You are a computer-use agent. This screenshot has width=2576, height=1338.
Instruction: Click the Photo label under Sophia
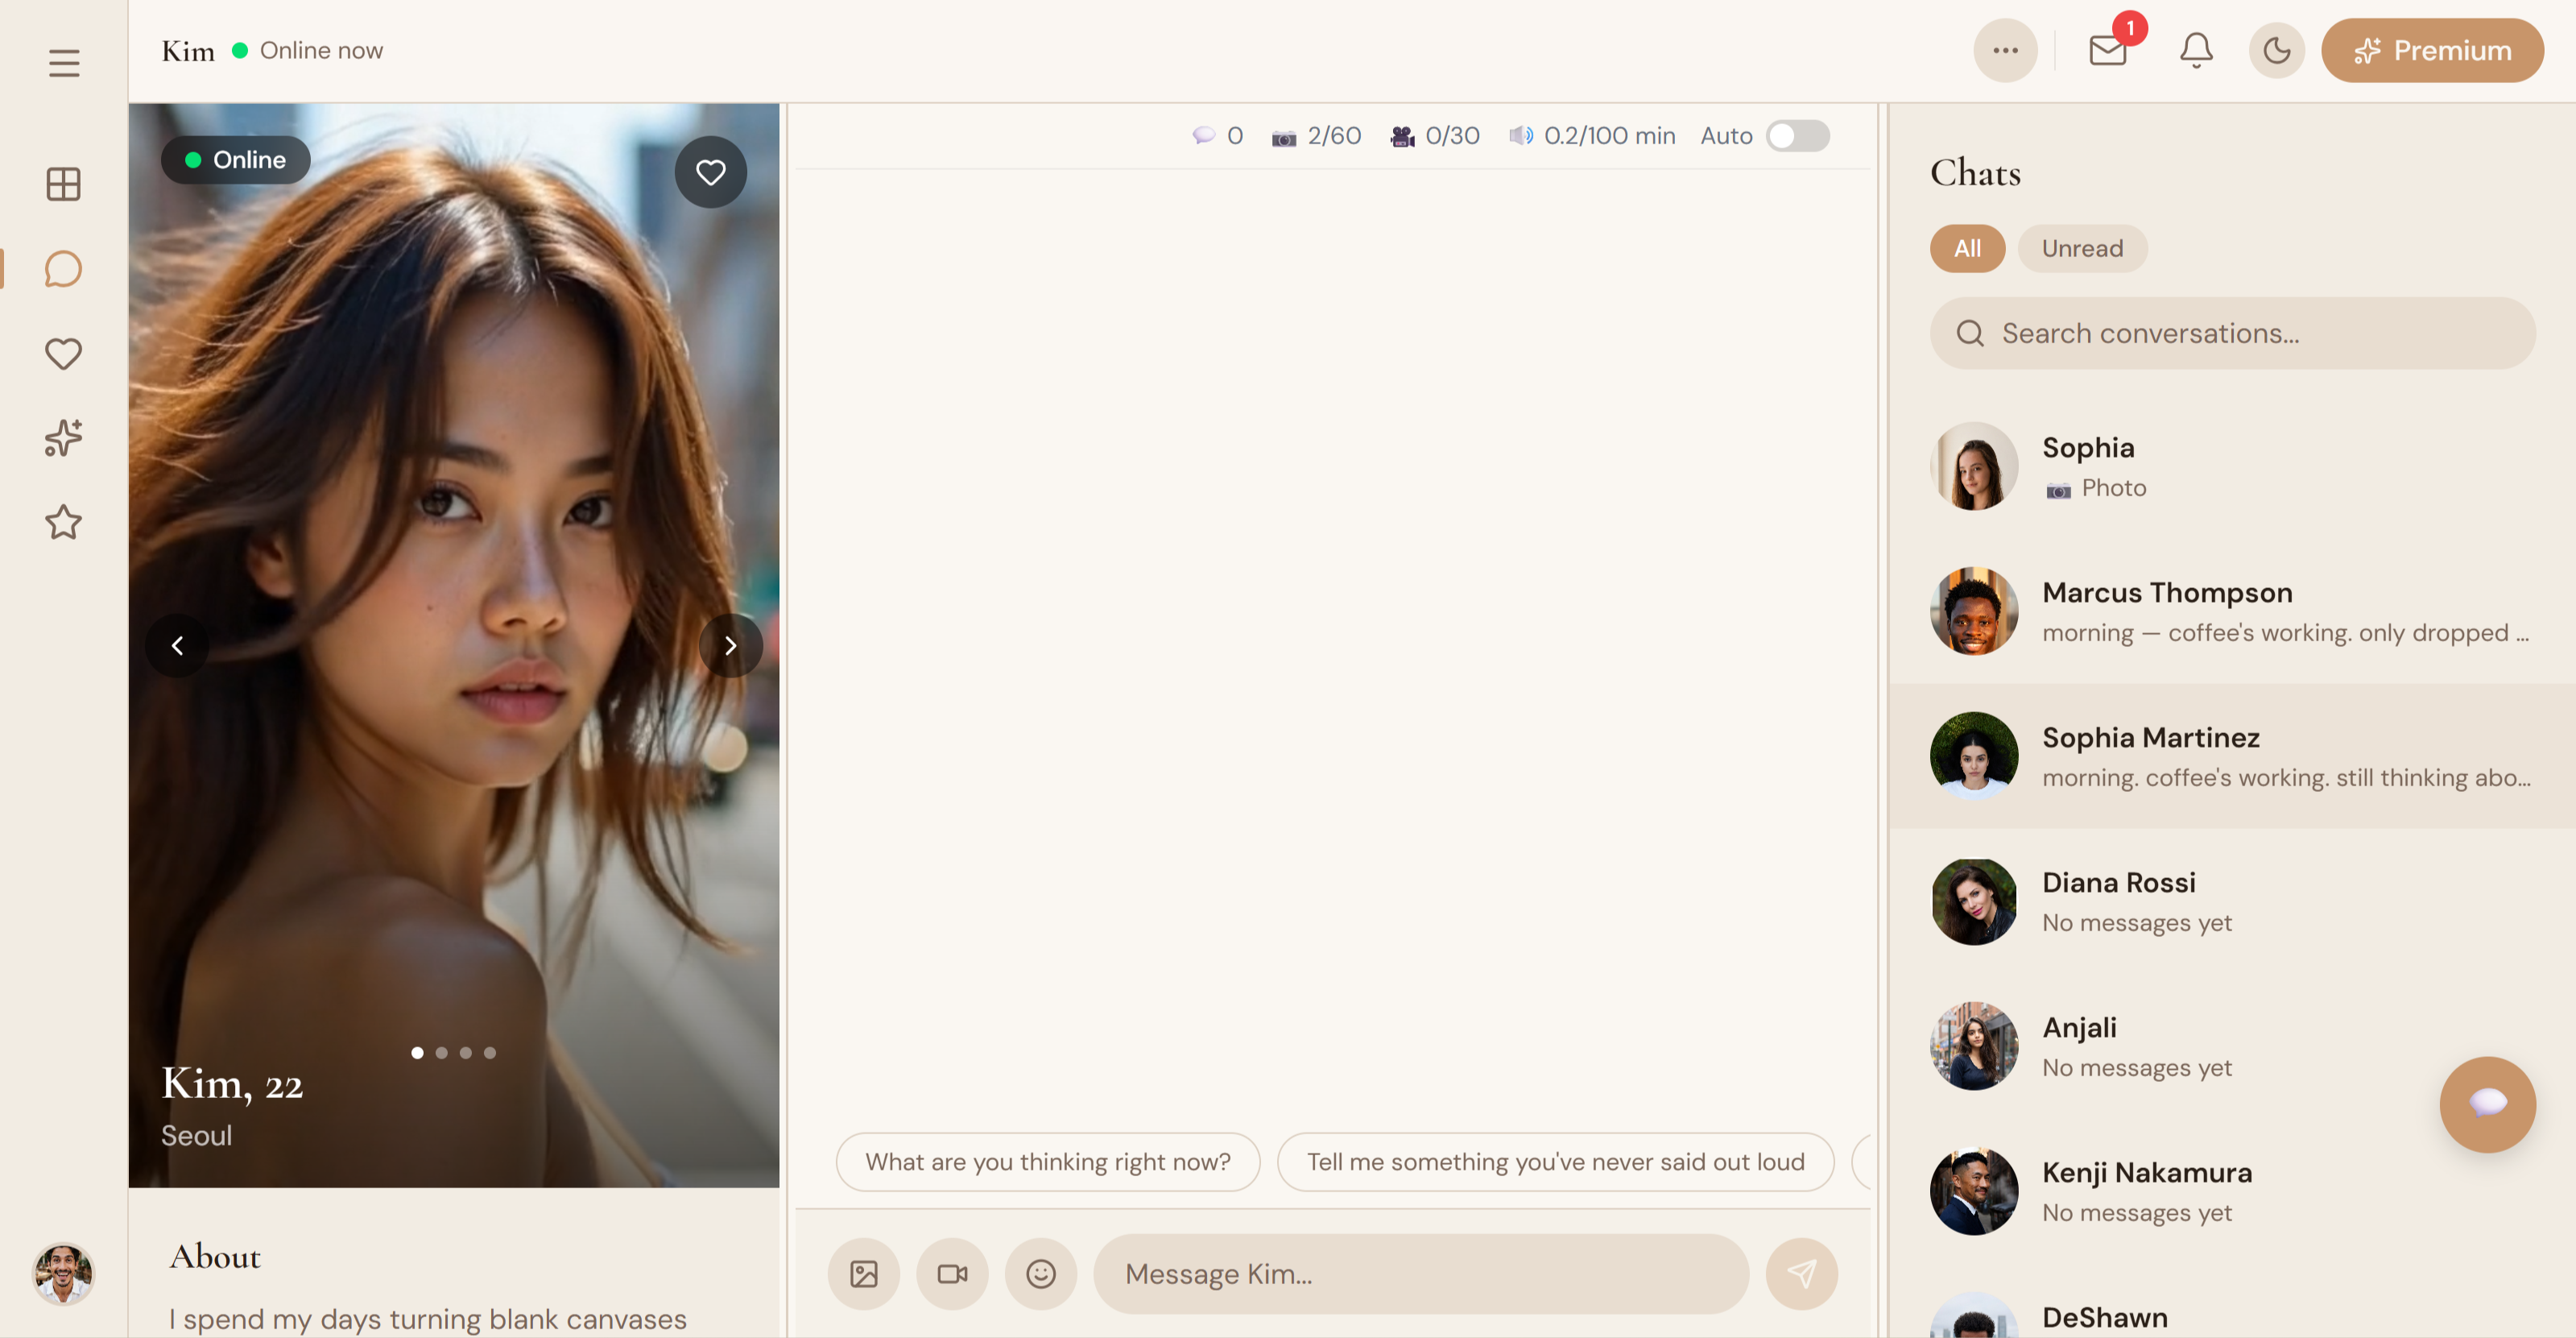pos(2113,487)
